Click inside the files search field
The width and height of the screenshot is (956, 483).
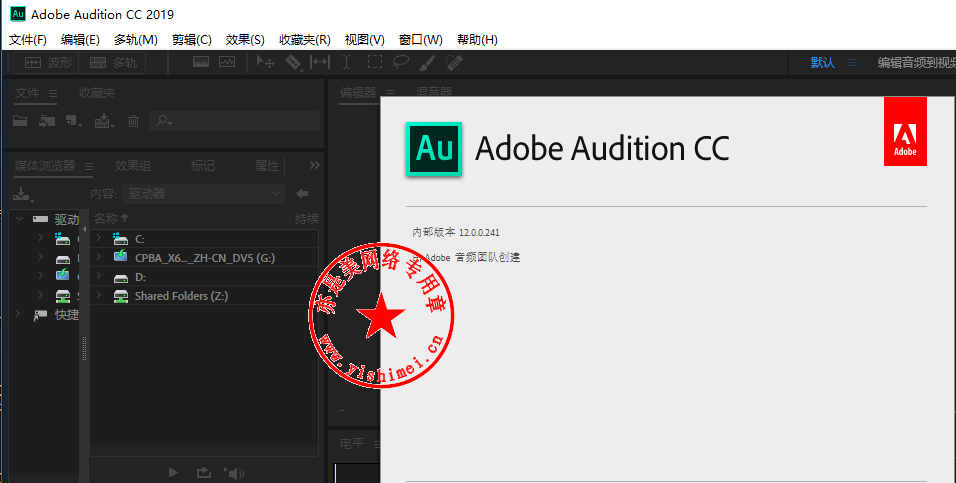point(235,121)
